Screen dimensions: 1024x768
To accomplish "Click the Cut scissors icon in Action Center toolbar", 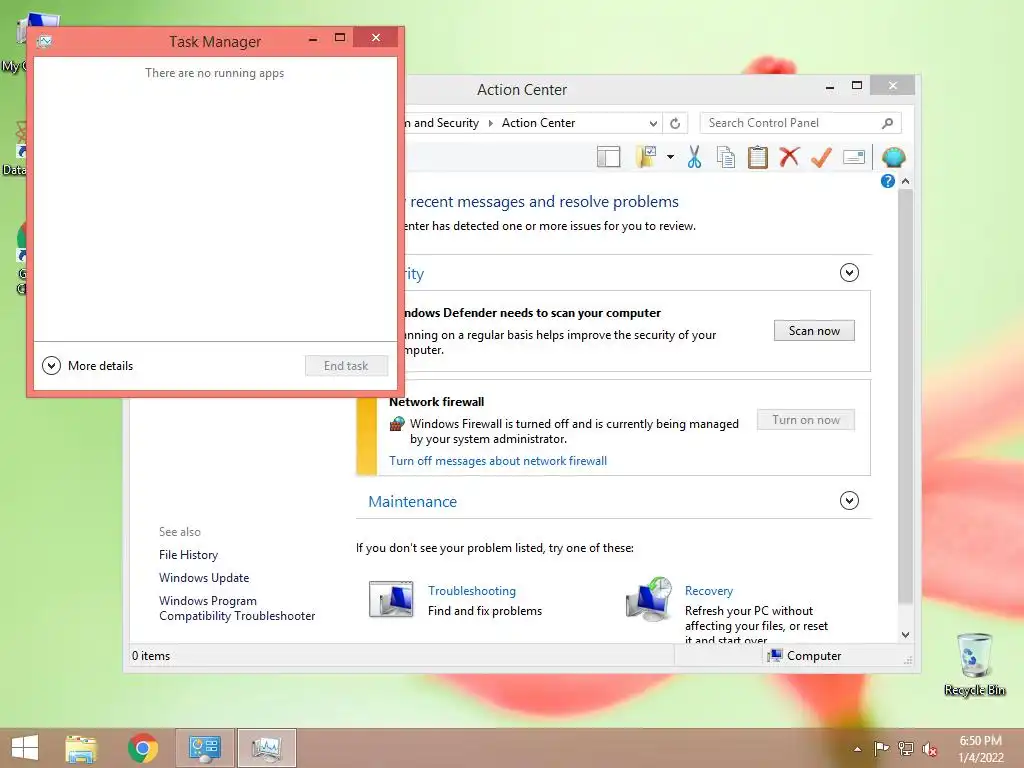I will [694, 157].
